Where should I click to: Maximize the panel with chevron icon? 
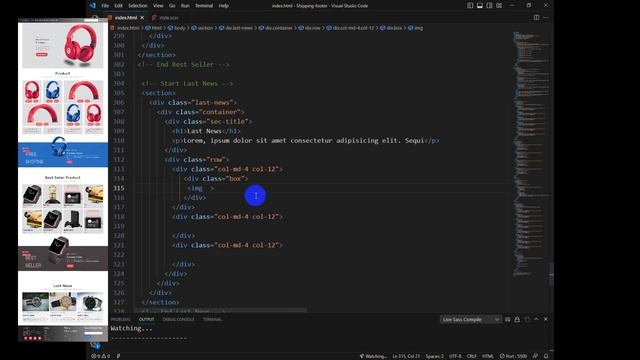click(536, 319)
